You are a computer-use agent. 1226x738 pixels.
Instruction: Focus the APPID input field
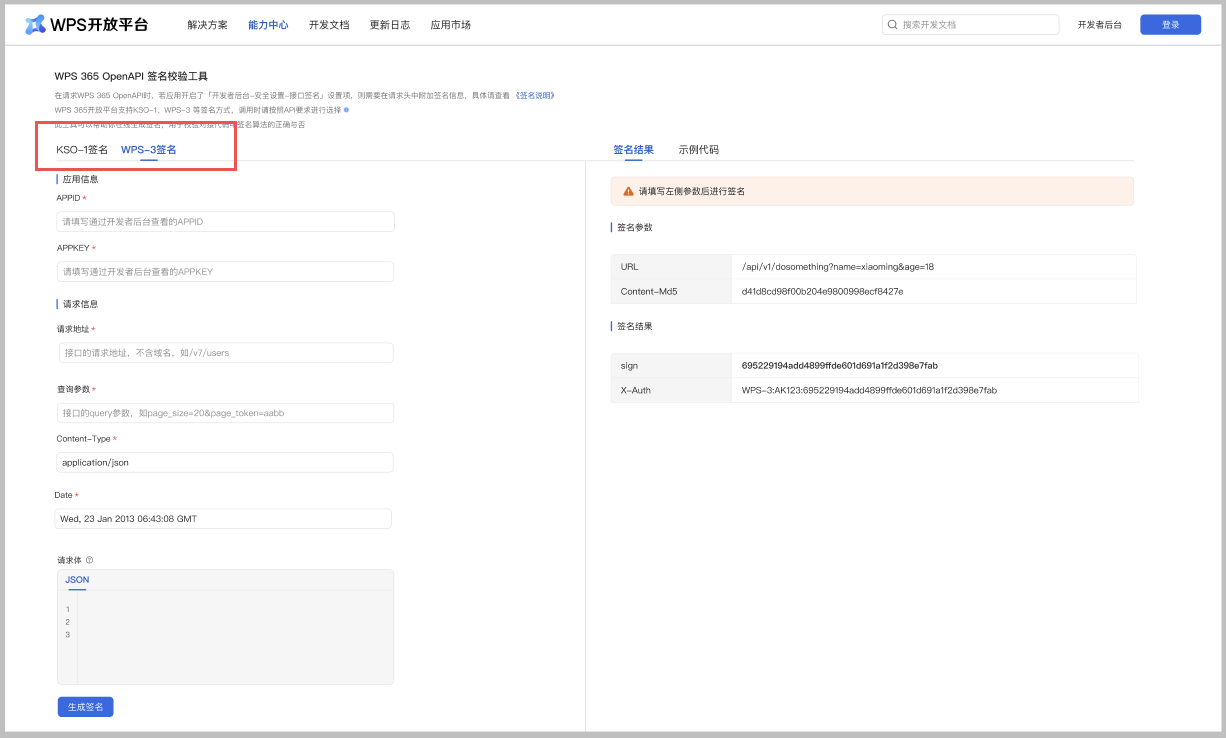225,222
